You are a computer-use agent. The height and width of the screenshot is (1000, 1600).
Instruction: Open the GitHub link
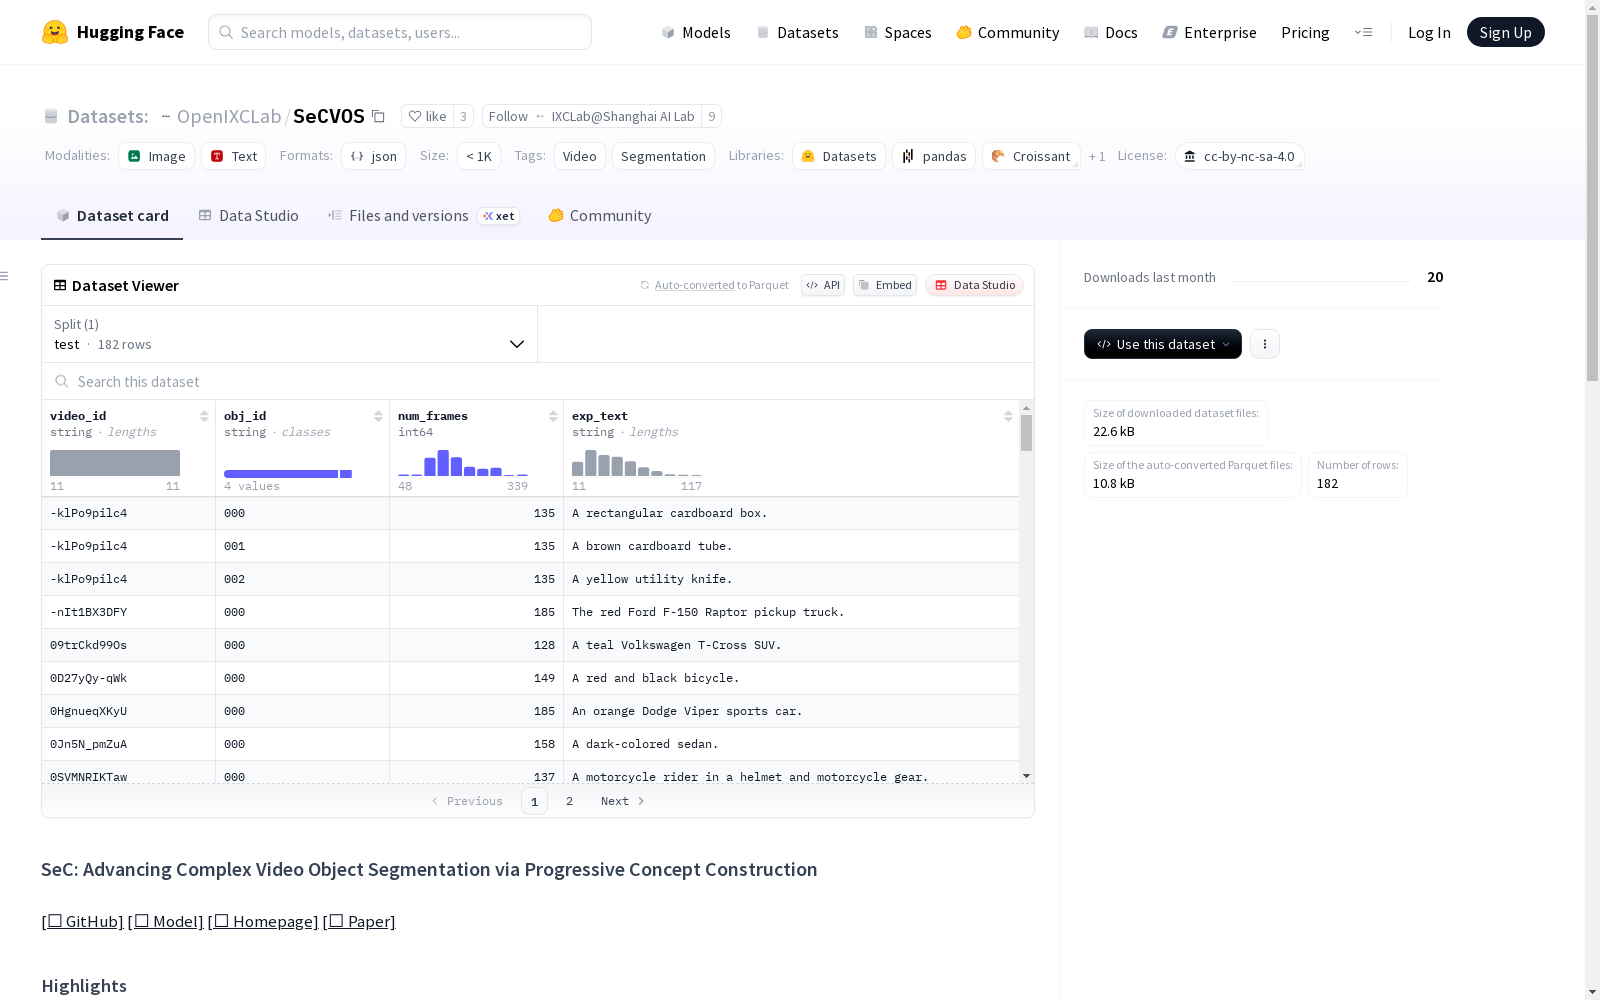83,921
